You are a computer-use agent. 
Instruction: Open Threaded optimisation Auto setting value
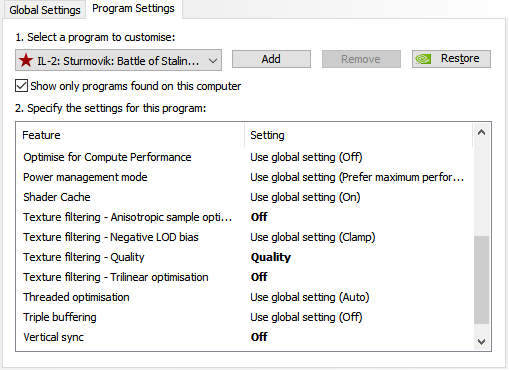click(x=310, y=297)
